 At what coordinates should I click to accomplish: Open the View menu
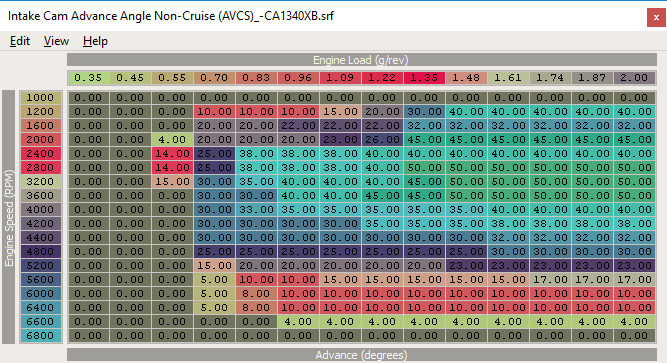56,41
